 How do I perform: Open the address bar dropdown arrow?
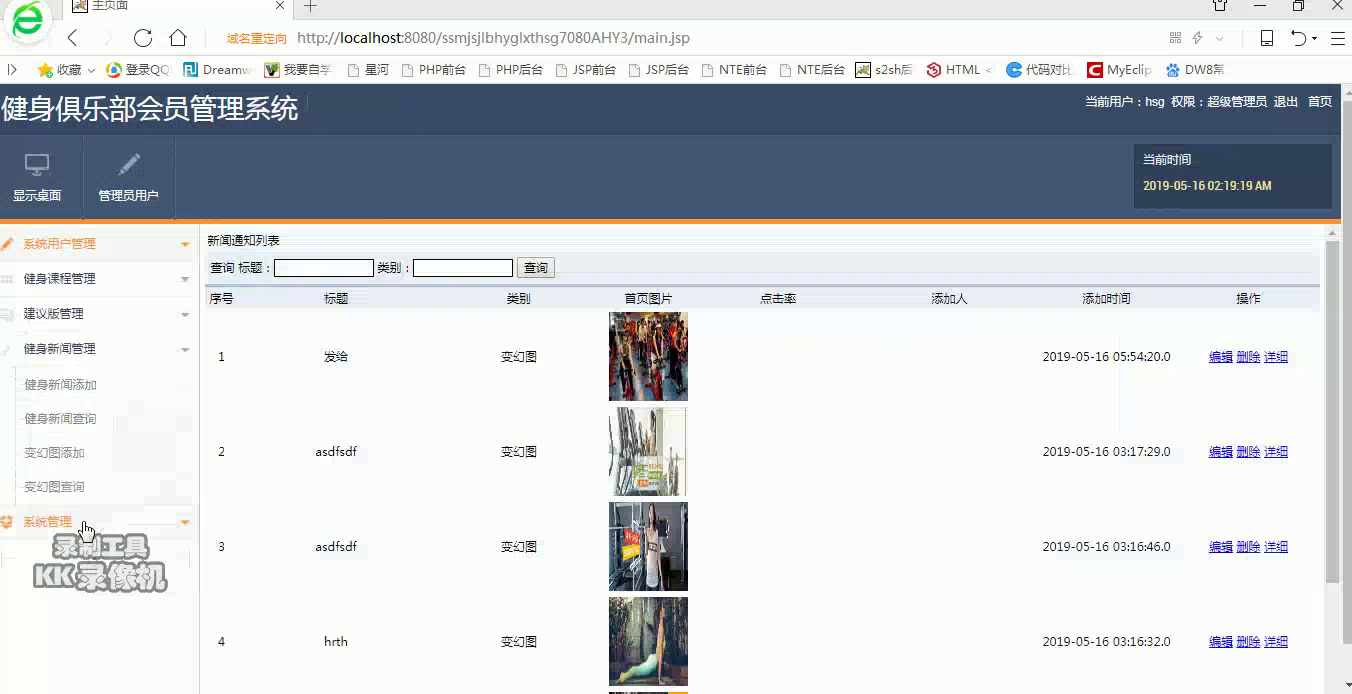click(1219, 38)
